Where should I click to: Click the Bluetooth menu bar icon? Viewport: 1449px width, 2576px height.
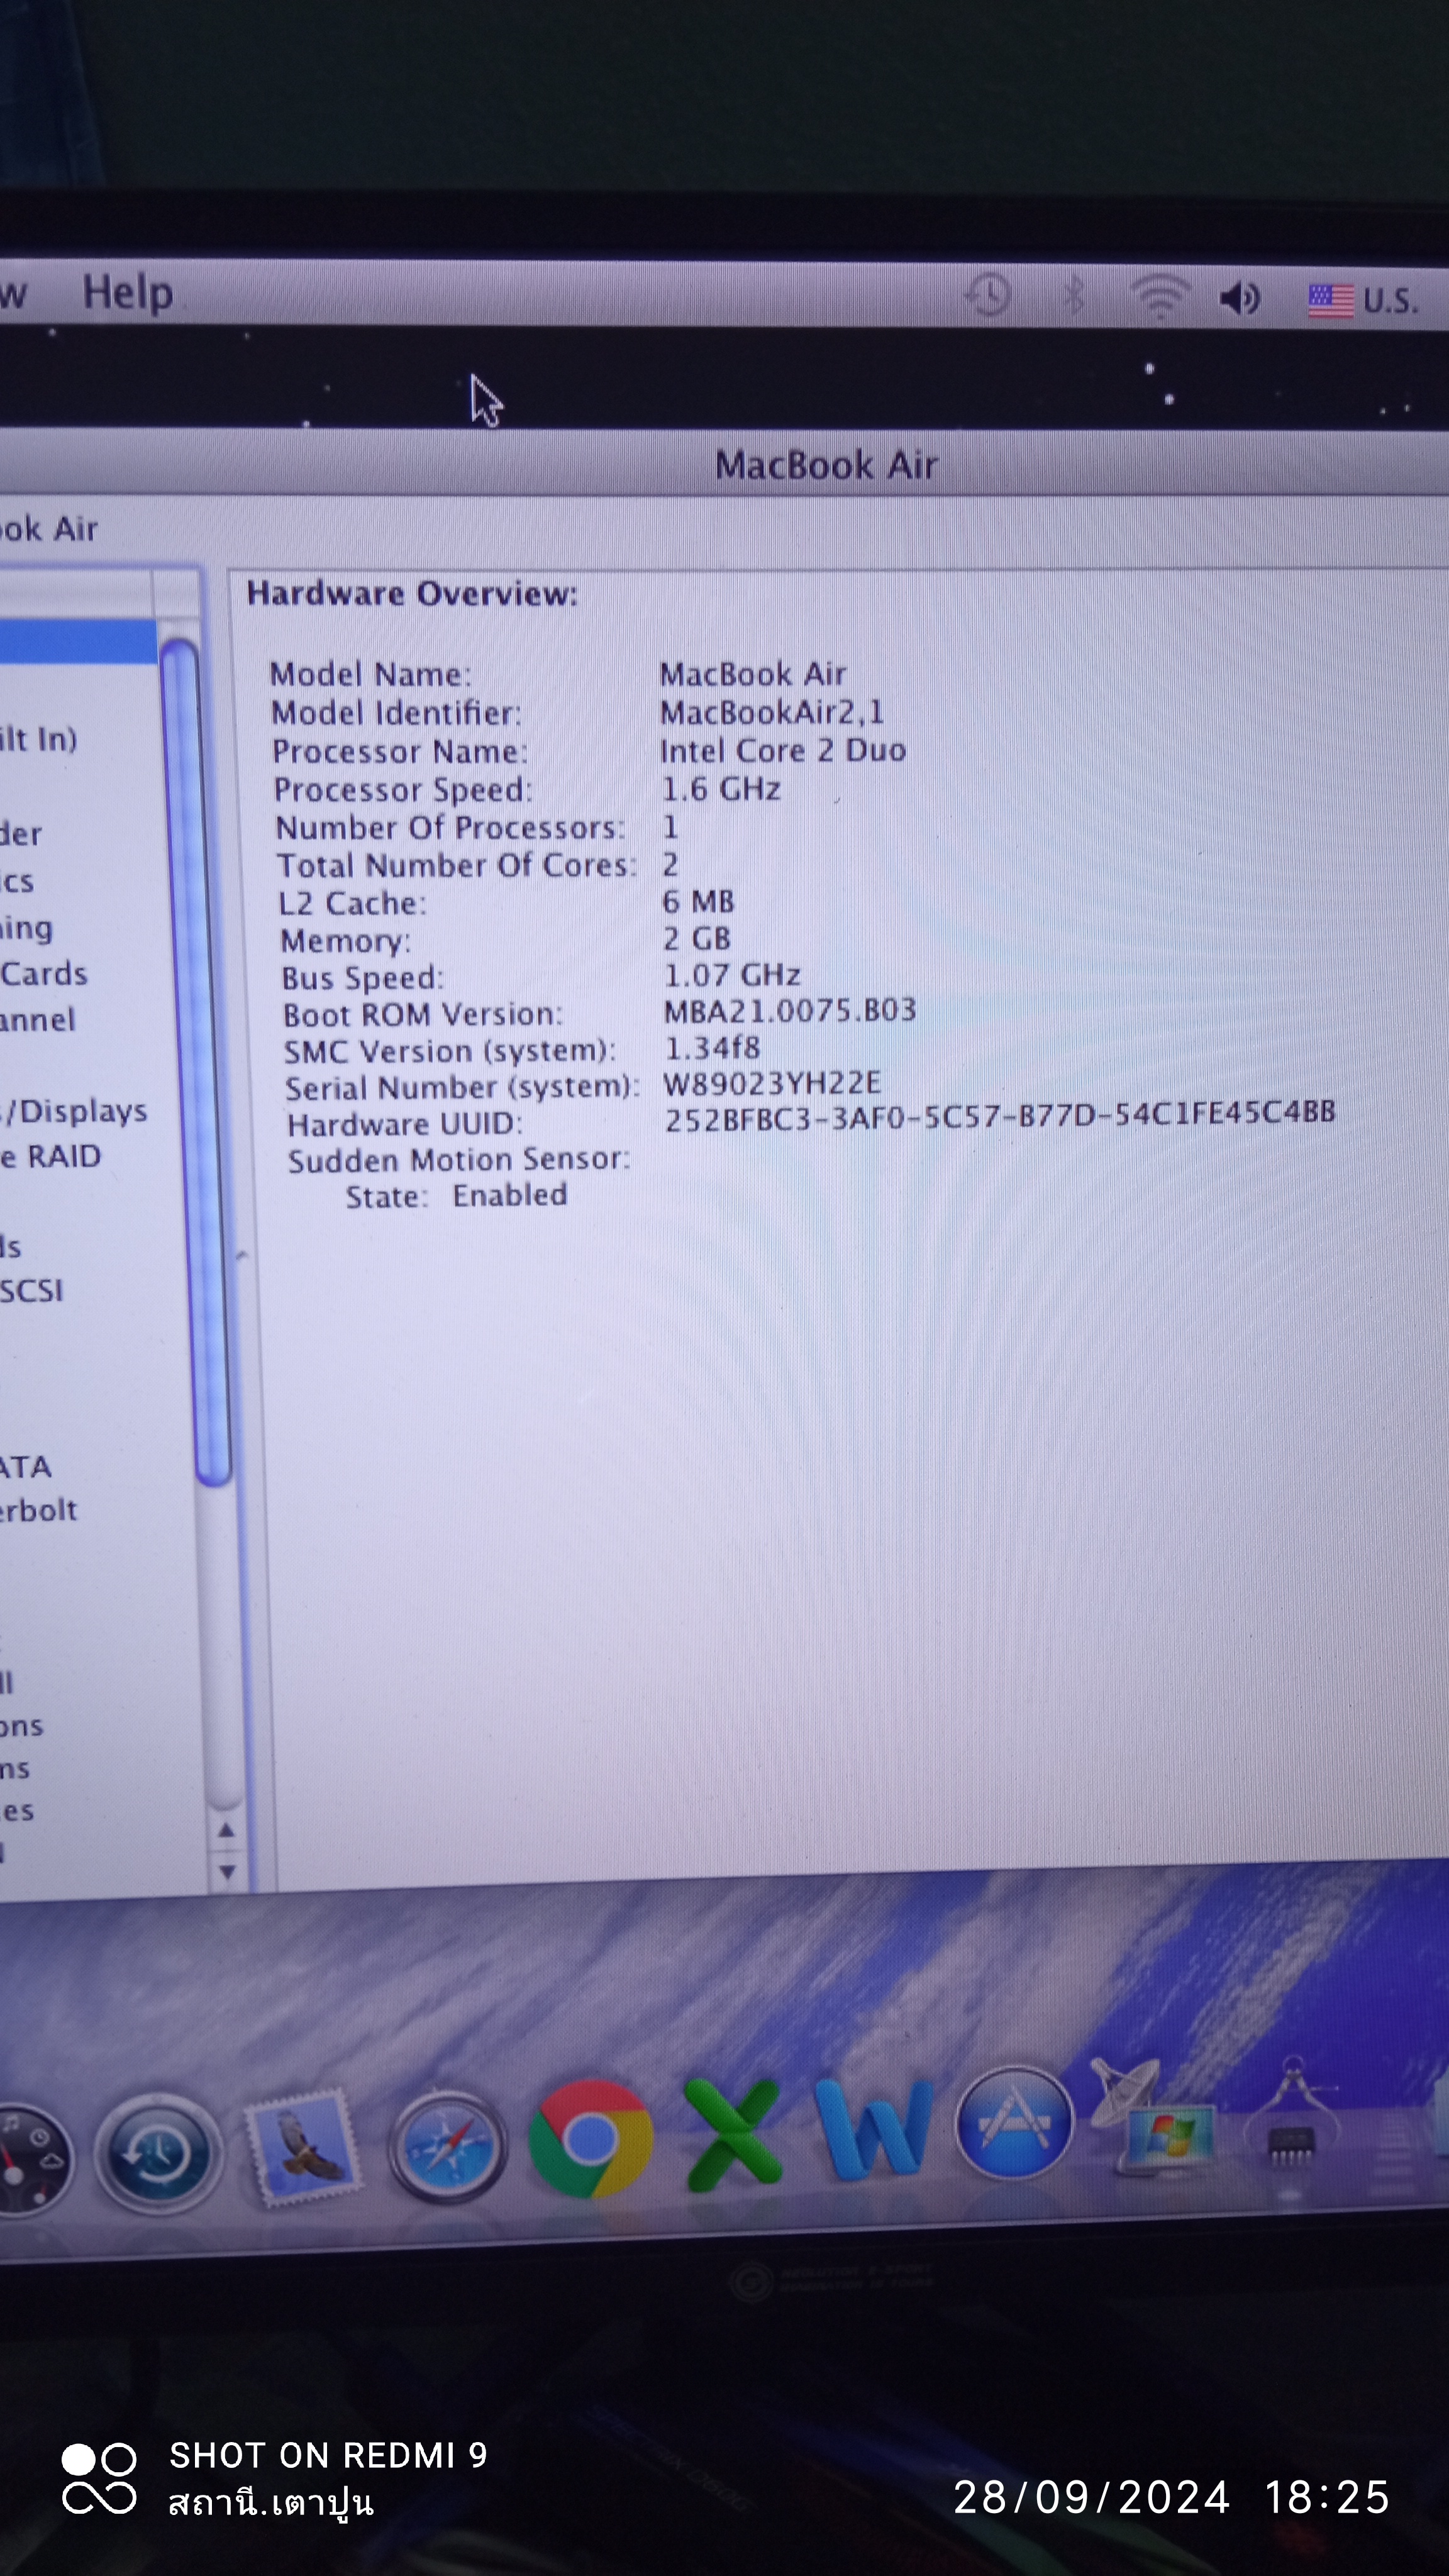[x=1073, y=295]
